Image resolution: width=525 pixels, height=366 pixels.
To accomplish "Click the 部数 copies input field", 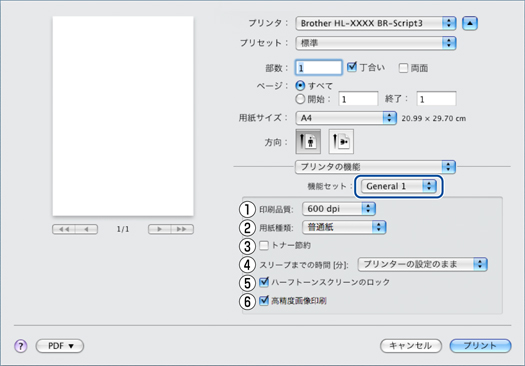I will [x=318, y=68].
